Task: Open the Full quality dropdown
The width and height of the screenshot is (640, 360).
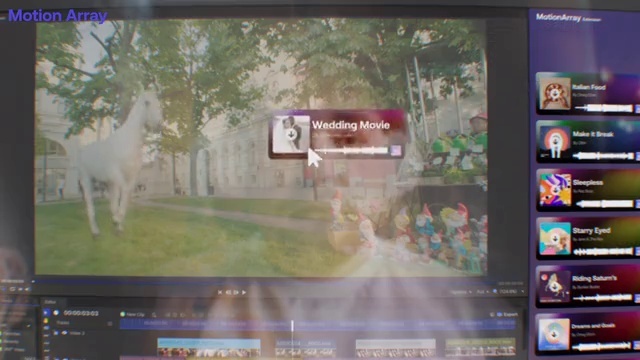Action: pos(482,292)
